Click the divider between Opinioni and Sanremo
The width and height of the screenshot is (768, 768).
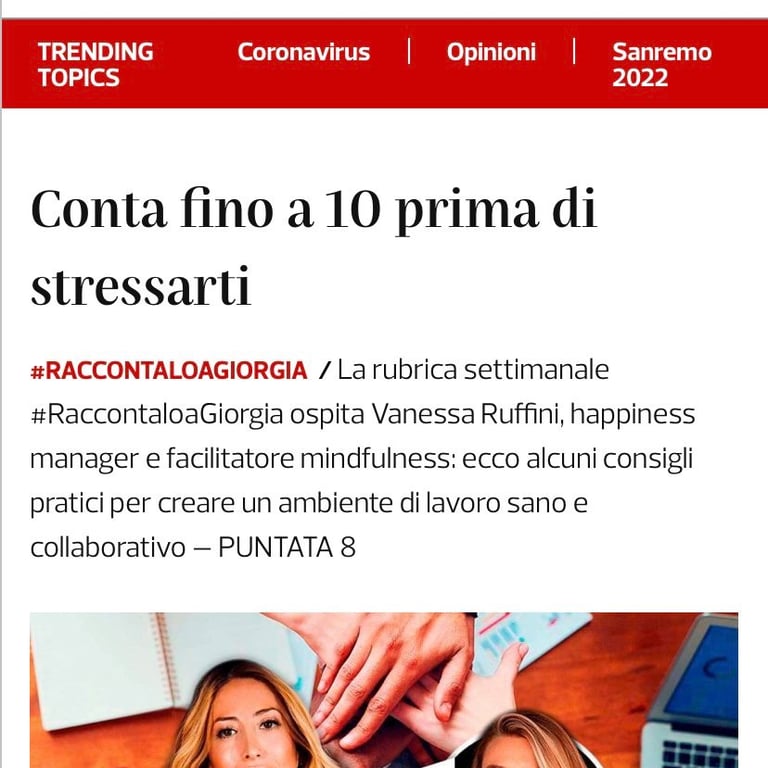pyautogui.click(x=574, y=51)
